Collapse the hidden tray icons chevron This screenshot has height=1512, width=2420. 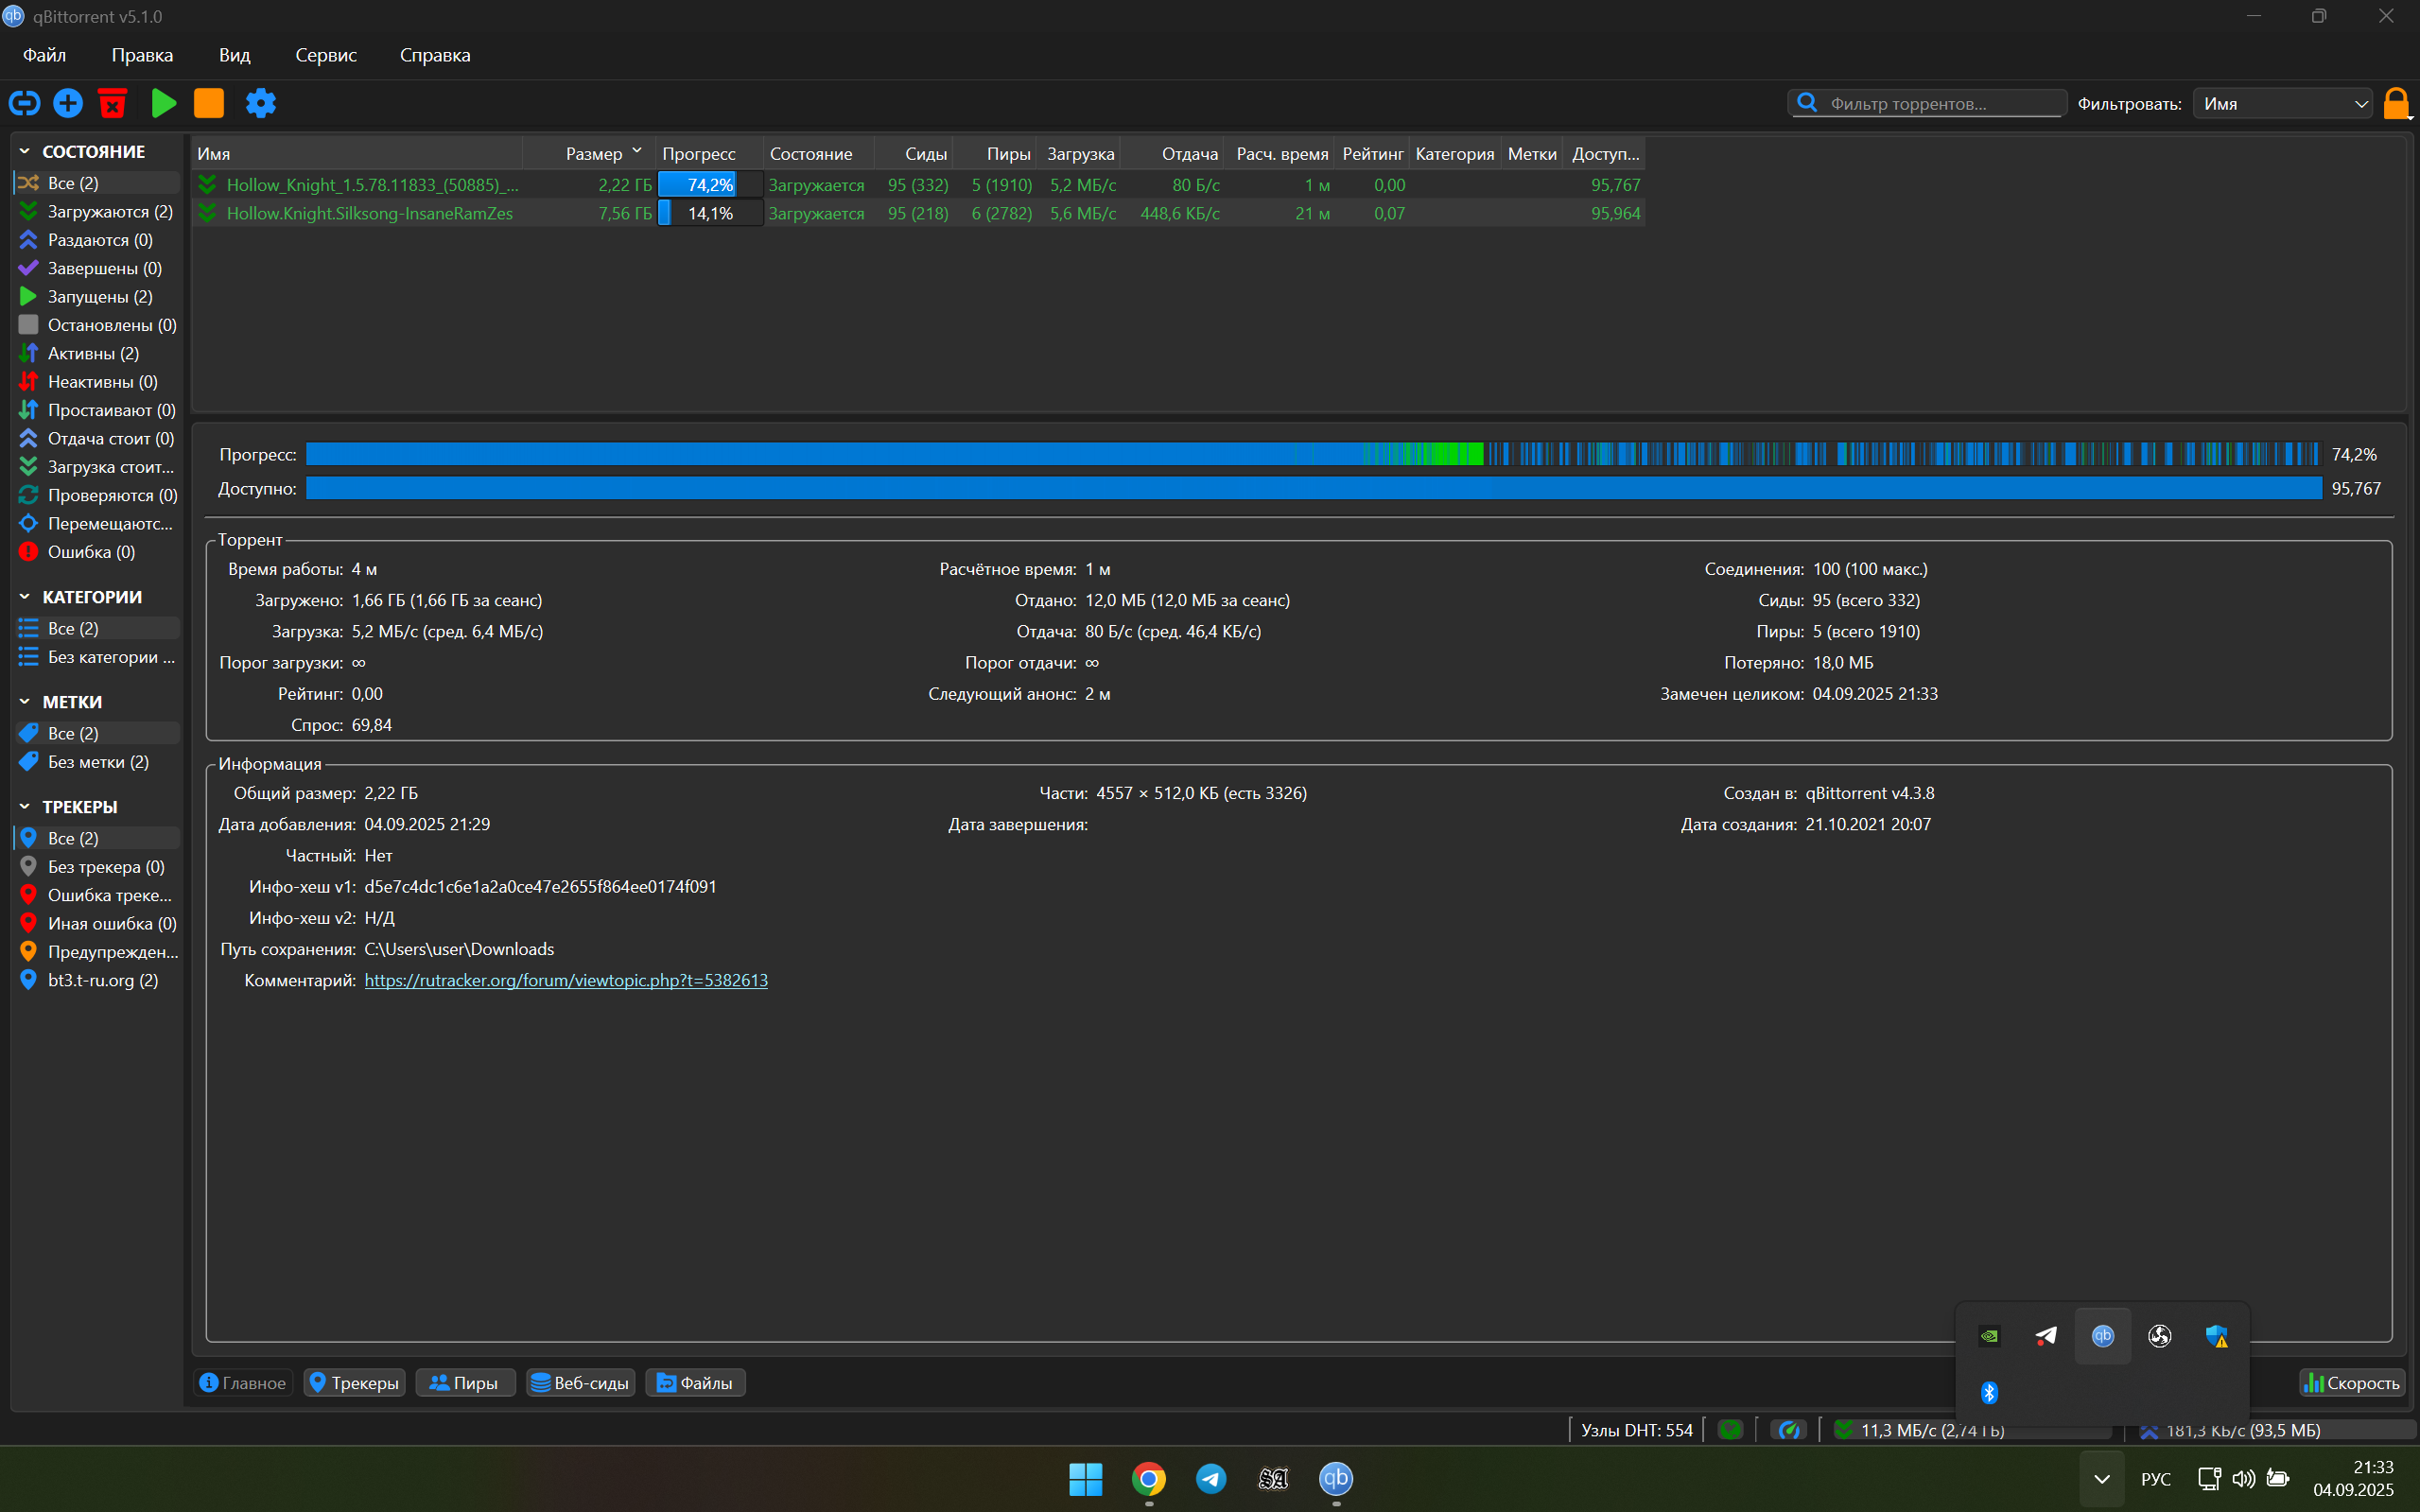(2102, 1478)
